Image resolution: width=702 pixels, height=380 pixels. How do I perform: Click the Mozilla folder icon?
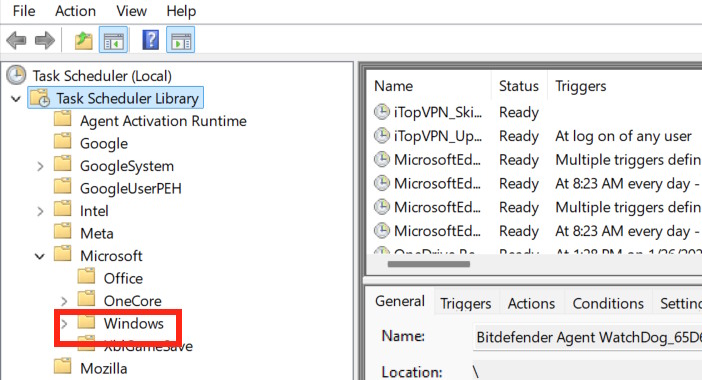tap(63, 367)
